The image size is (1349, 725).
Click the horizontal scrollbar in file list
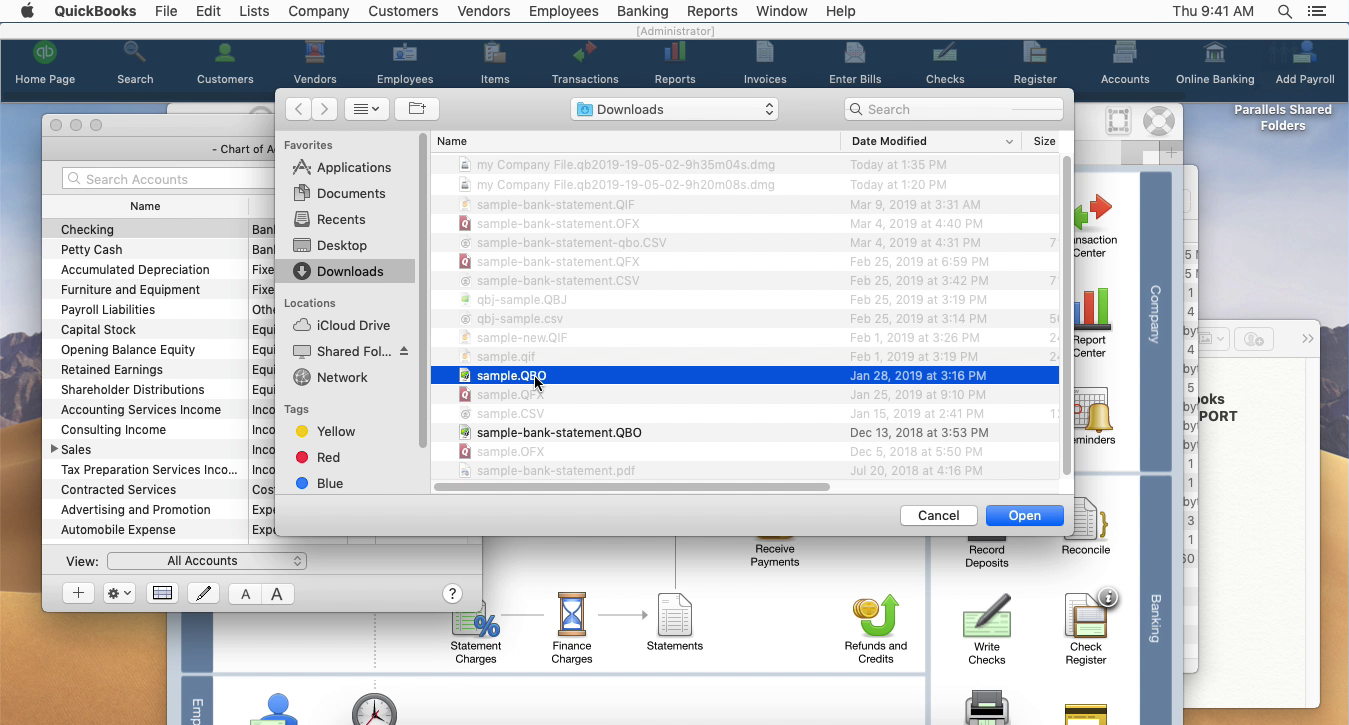pyautogui.click(x=632, y=487)
